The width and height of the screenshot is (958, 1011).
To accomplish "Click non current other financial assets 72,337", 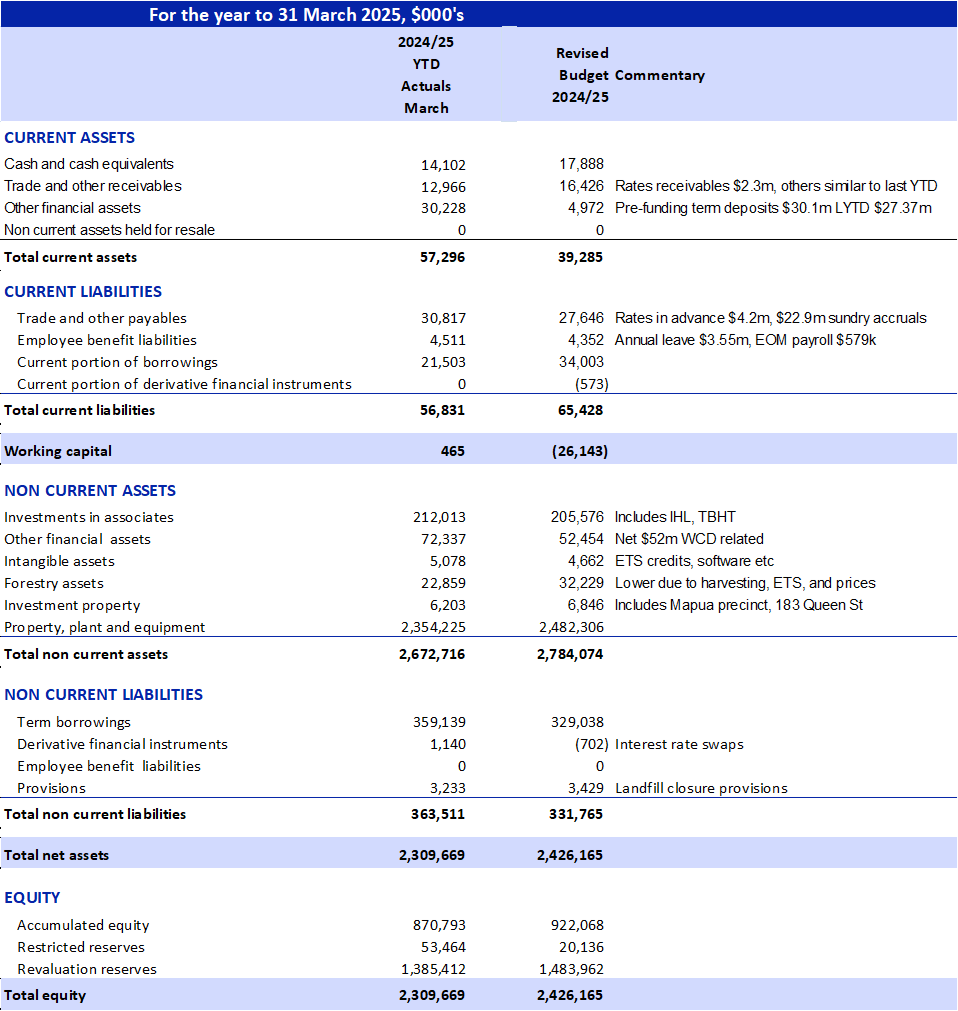I will point(444,539).
